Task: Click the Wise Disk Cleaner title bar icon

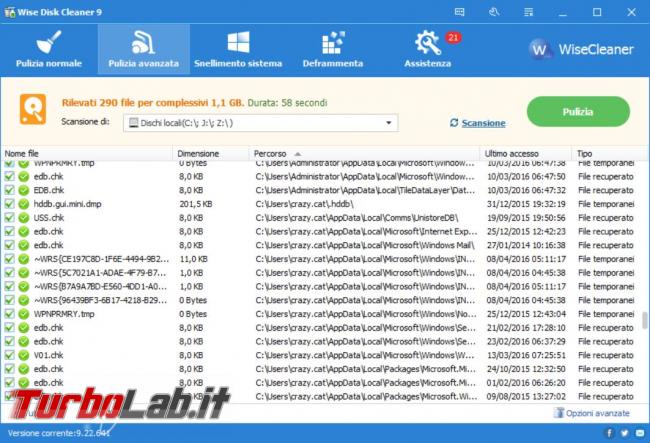Action: point(9,12)
